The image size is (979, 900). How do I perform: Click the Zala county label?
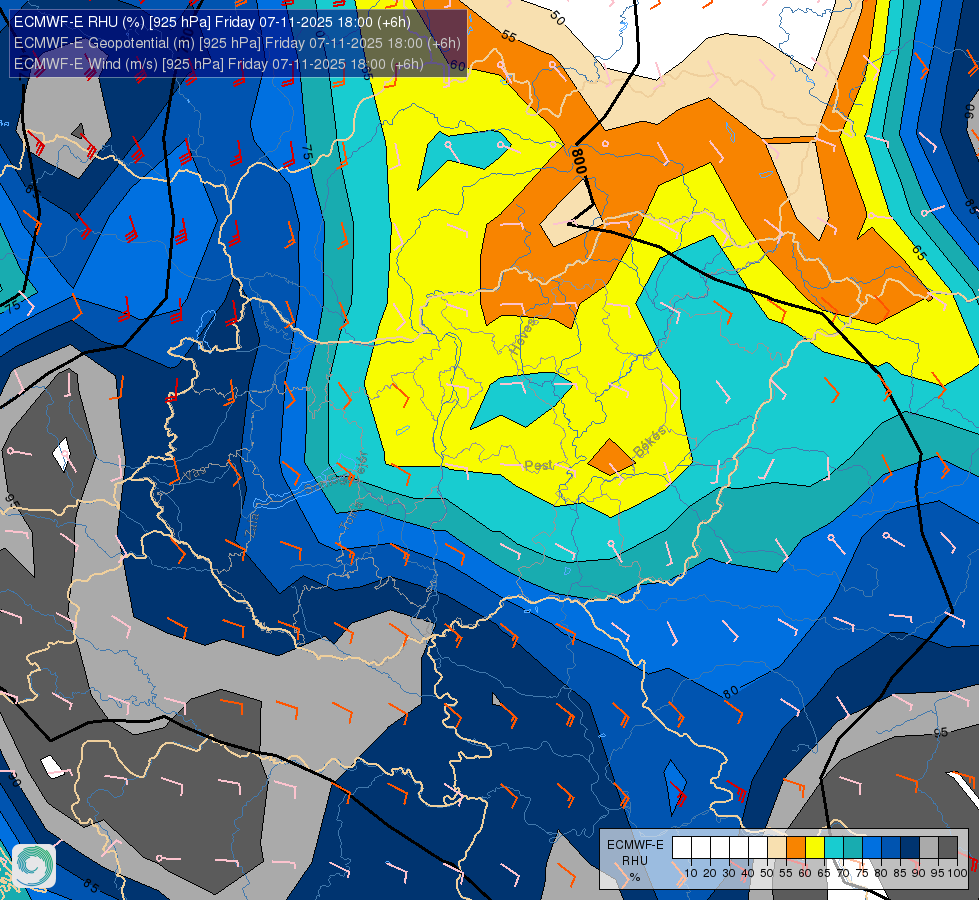pos(252,526)
